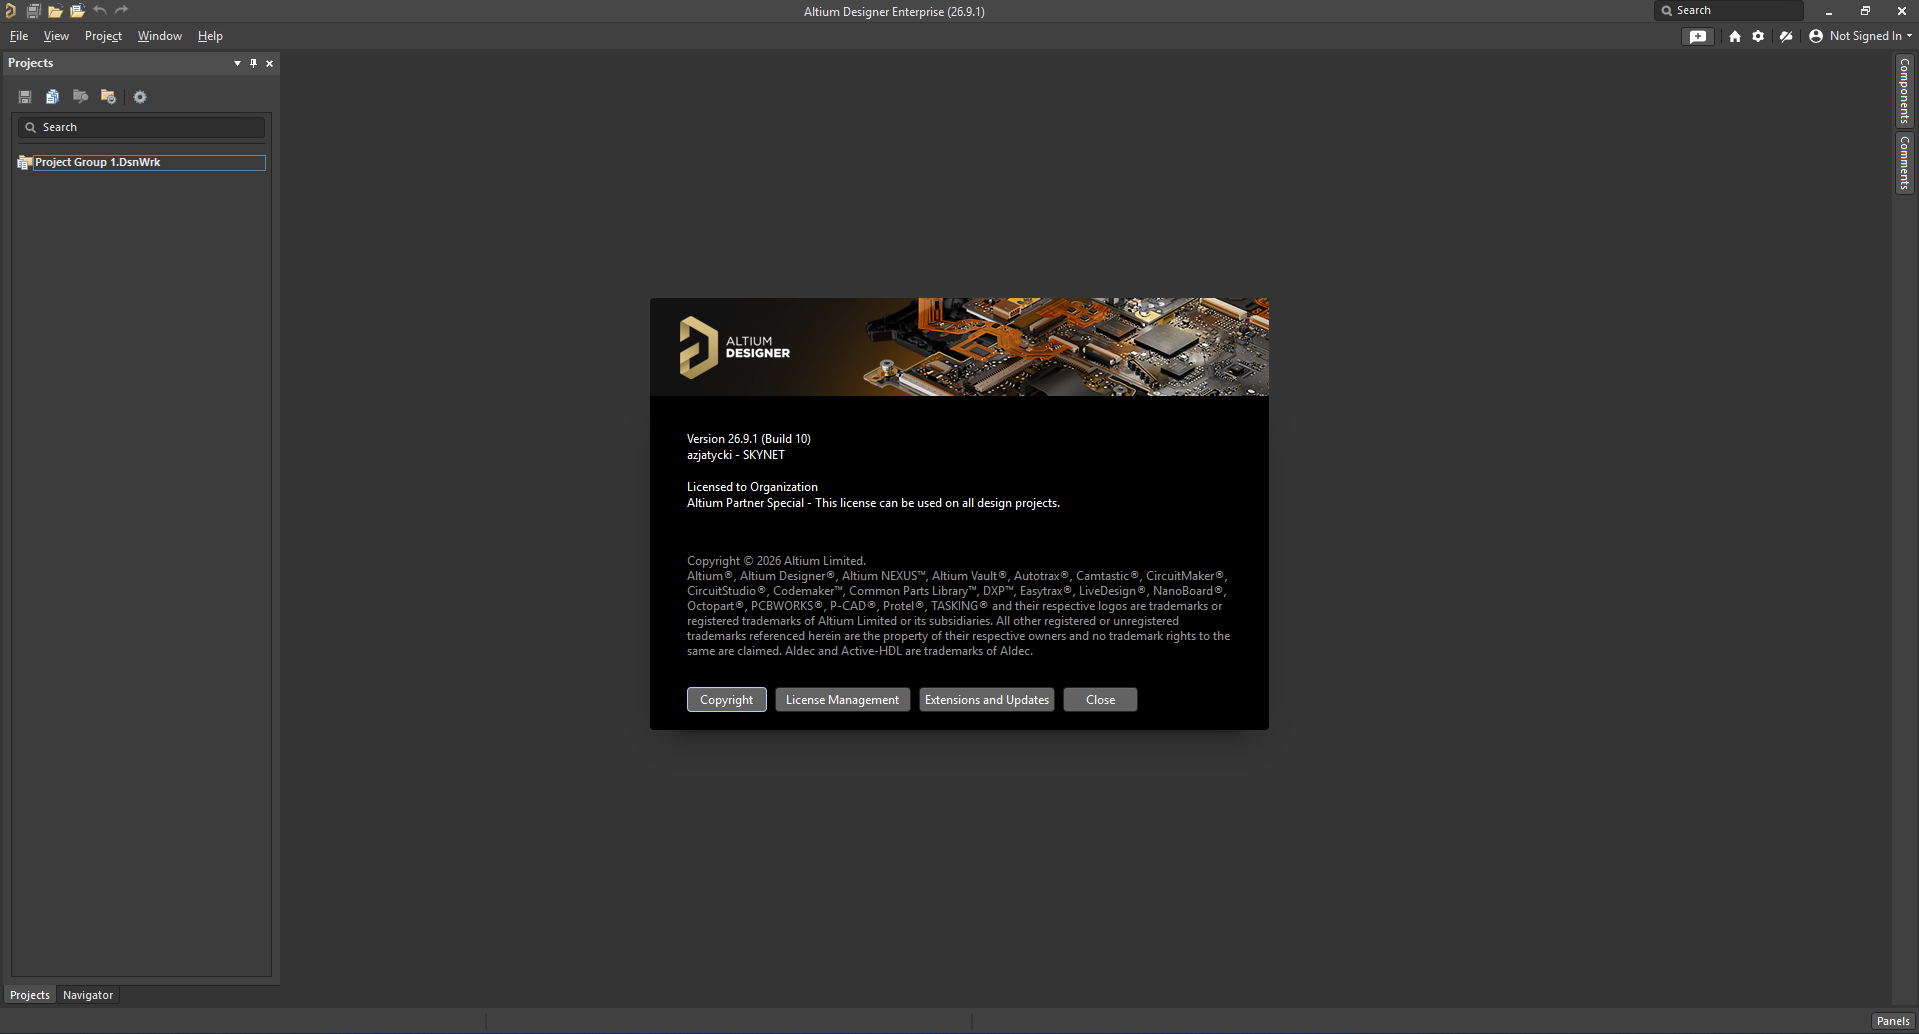This screenshot has height=1034, width=1919.
Task: Restore down the Altium Designer window
Action: coord(1865,11)
